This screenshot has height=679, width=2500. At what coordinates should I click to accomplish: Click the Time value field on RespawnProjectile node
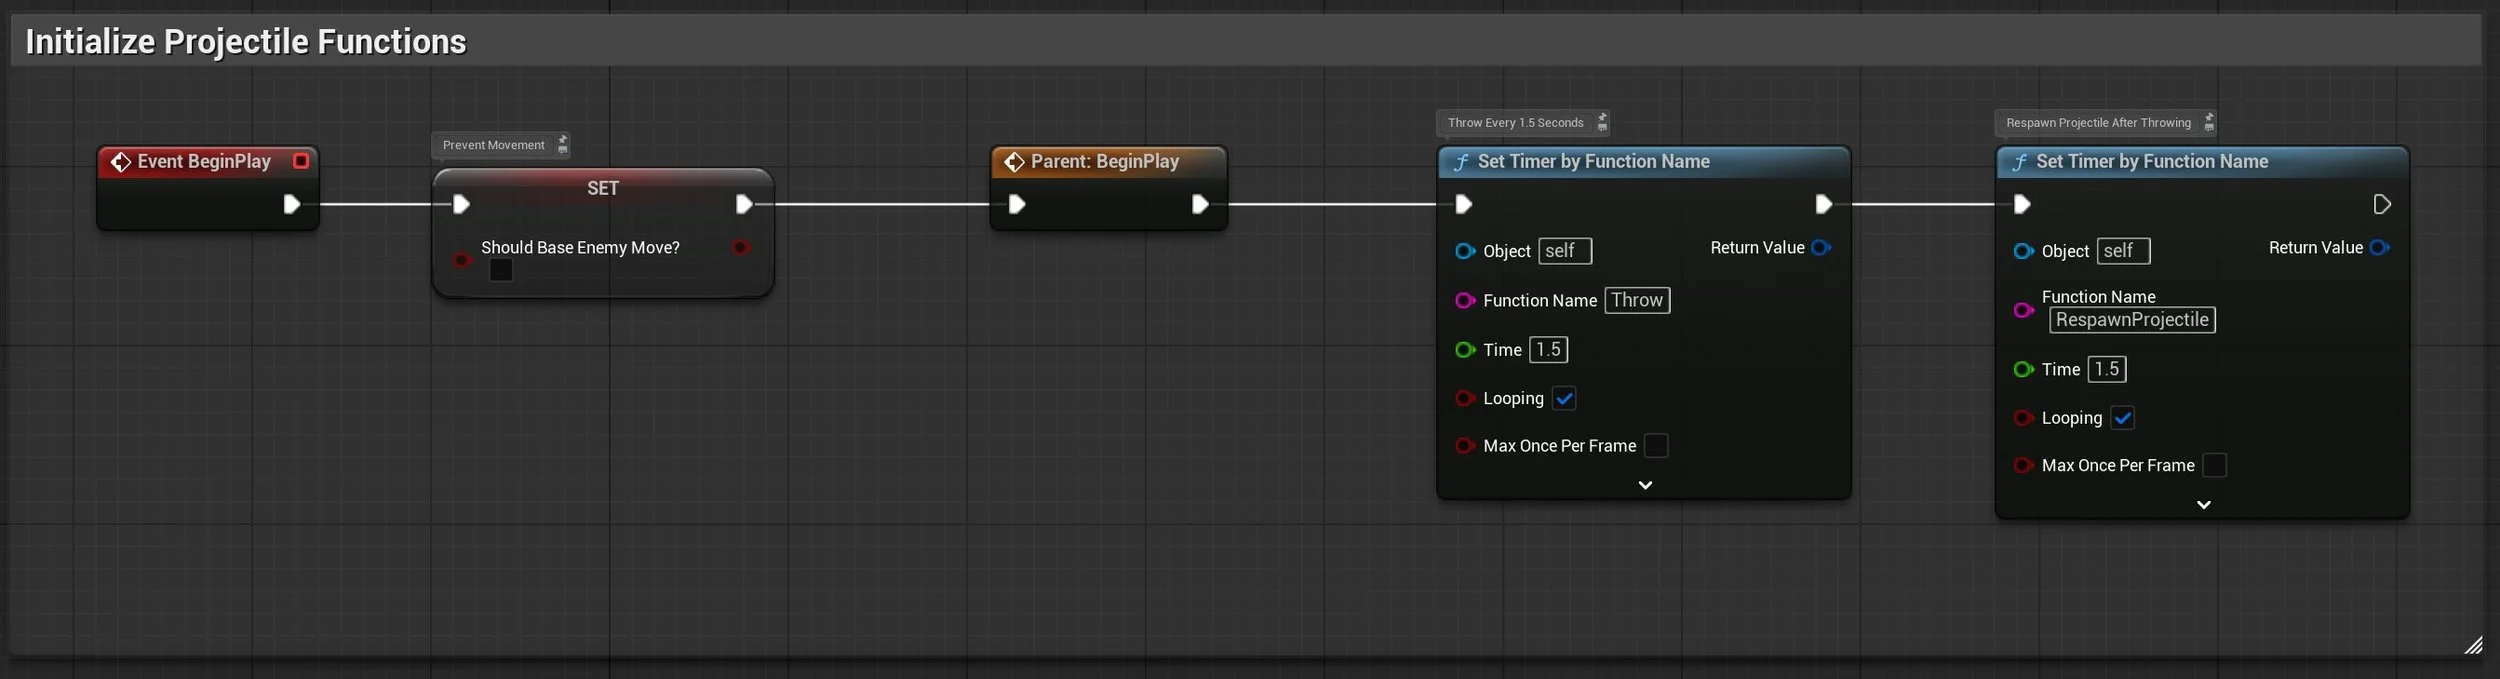(x=2106, y=369)
